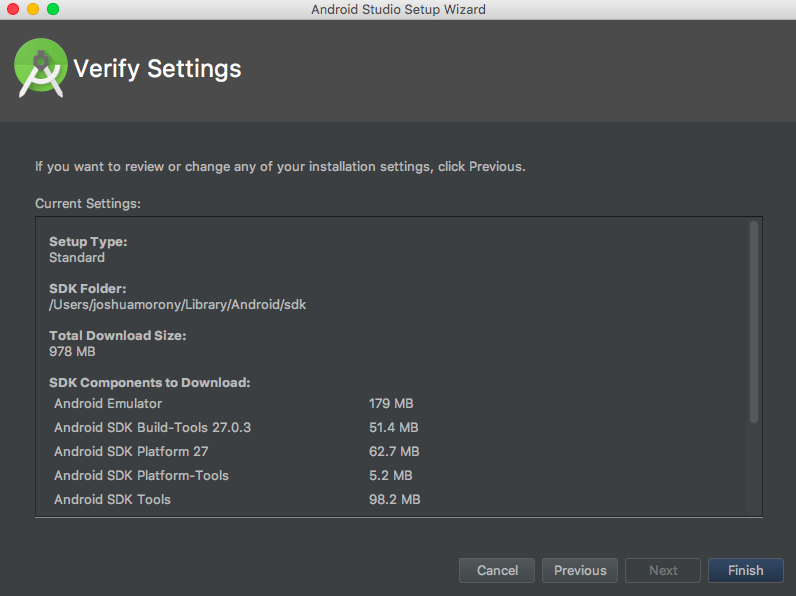
Task: Click the Total Download Size label
Action: [x=118, y=336]
